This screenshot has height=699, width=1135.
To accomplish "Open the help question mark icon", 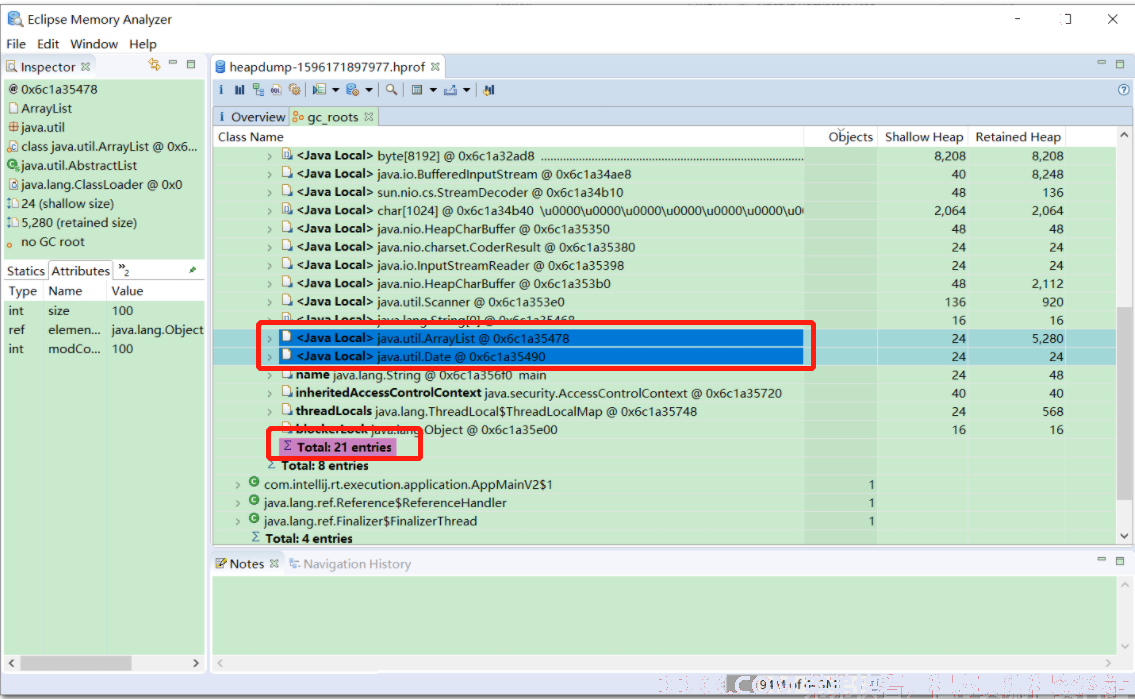I will point(1123,90).
